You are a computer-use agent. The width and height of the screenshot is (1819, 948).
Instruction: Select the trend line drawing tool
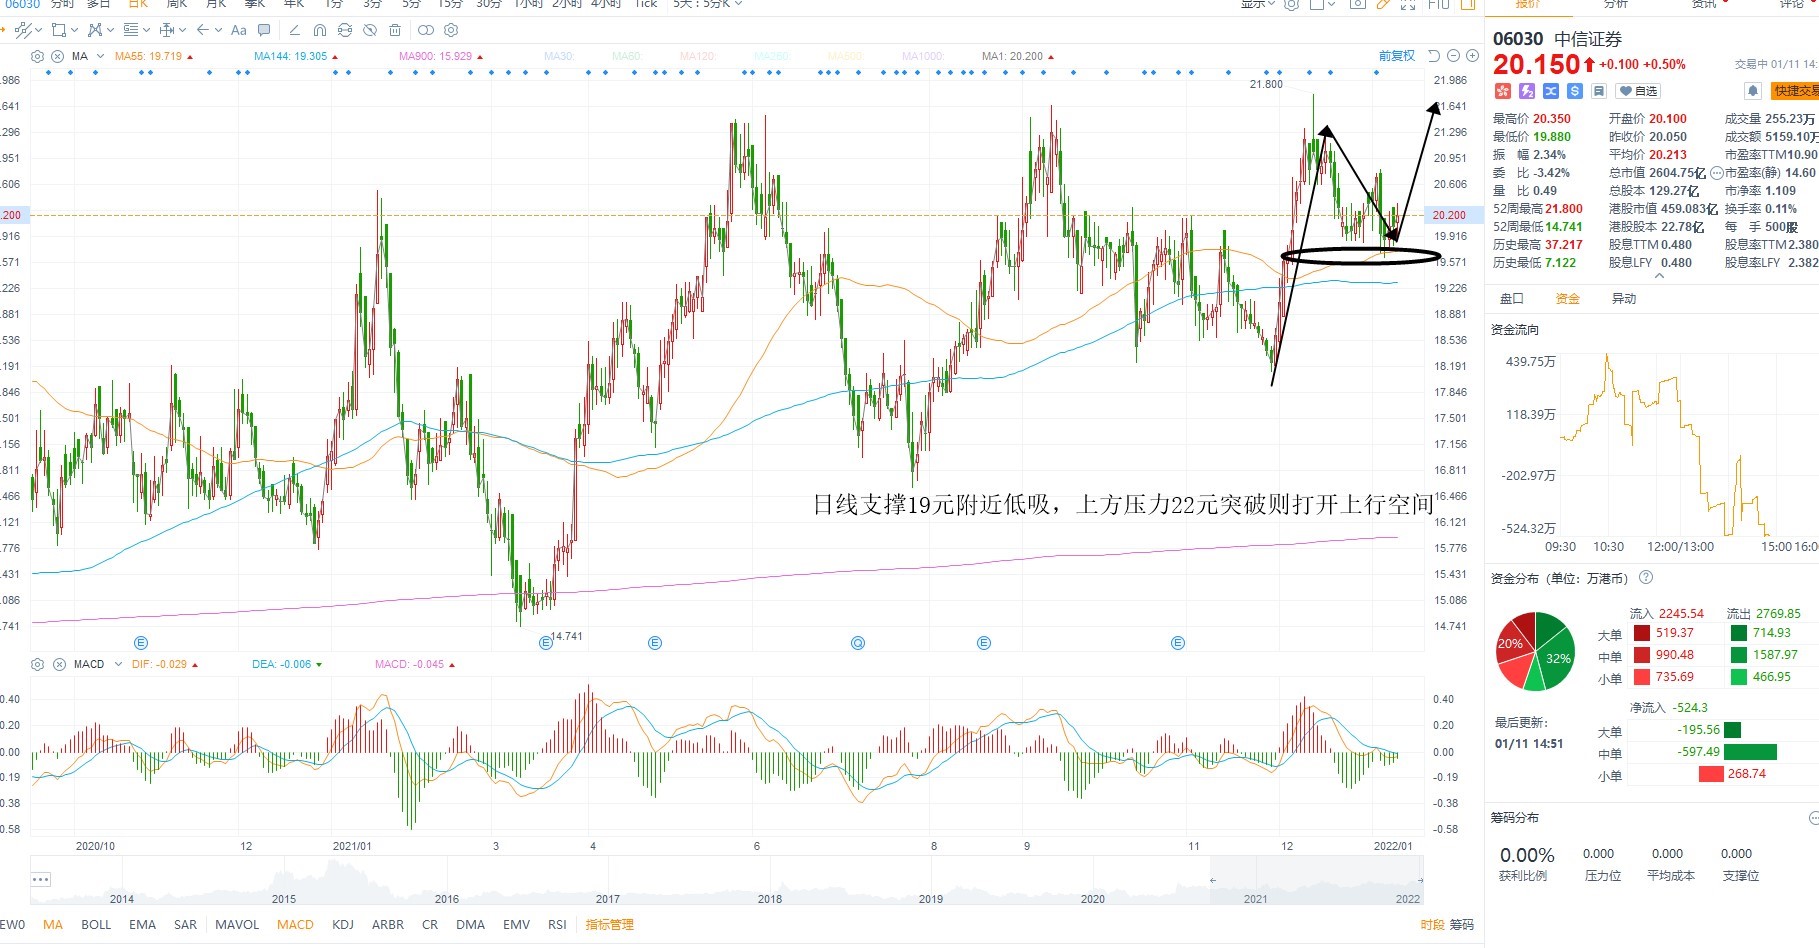coord(23,30)
